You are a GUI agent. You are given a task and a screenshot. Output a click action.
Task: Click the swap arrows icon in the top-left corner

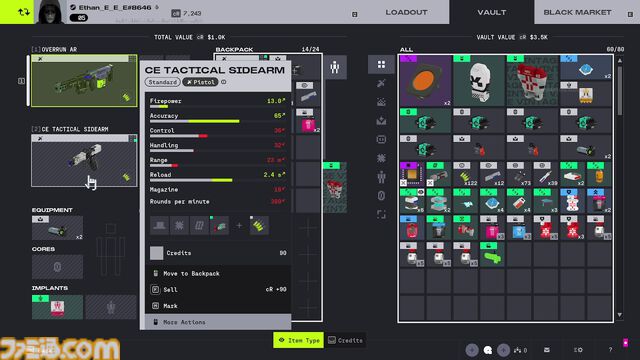[24, 12]
